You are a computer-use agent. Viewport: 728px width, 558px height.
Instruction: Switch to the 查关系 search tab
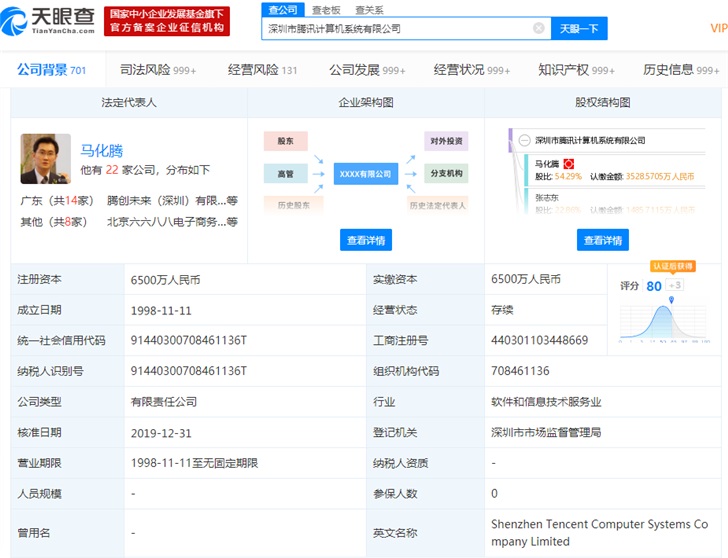point(369,10)
